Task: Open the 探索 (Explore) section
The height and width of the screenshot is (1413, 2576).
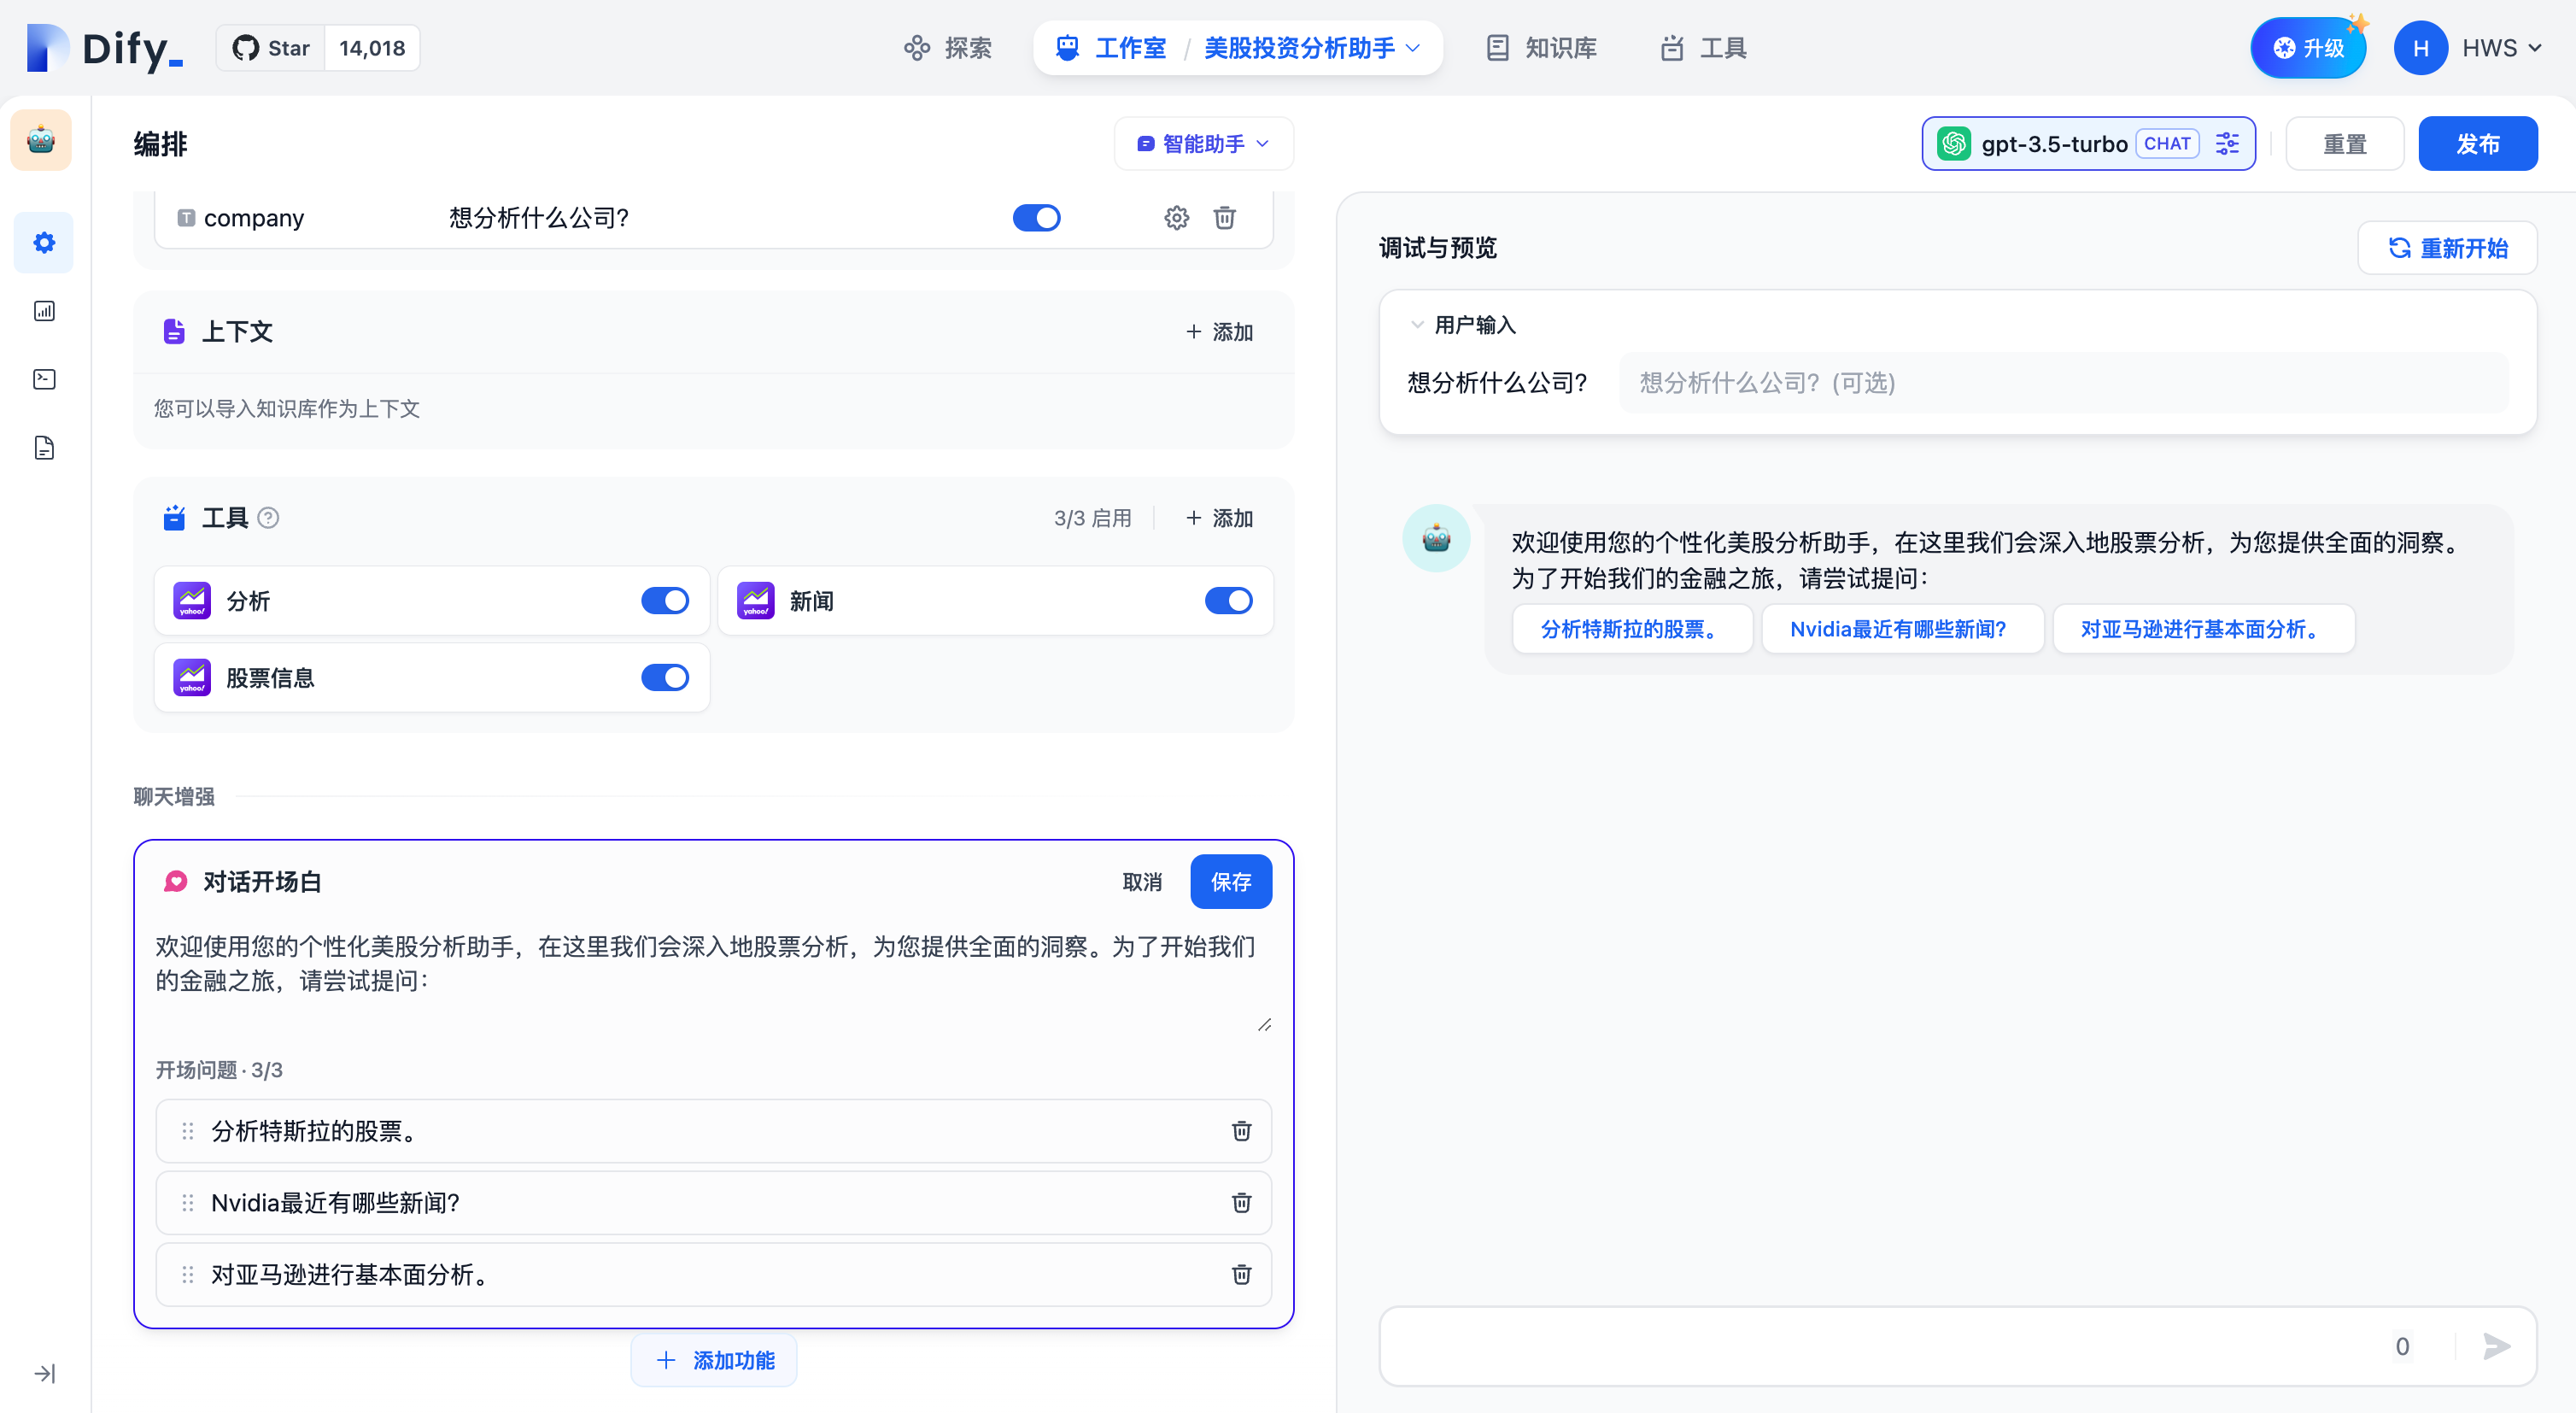Action: coord(946,47)
